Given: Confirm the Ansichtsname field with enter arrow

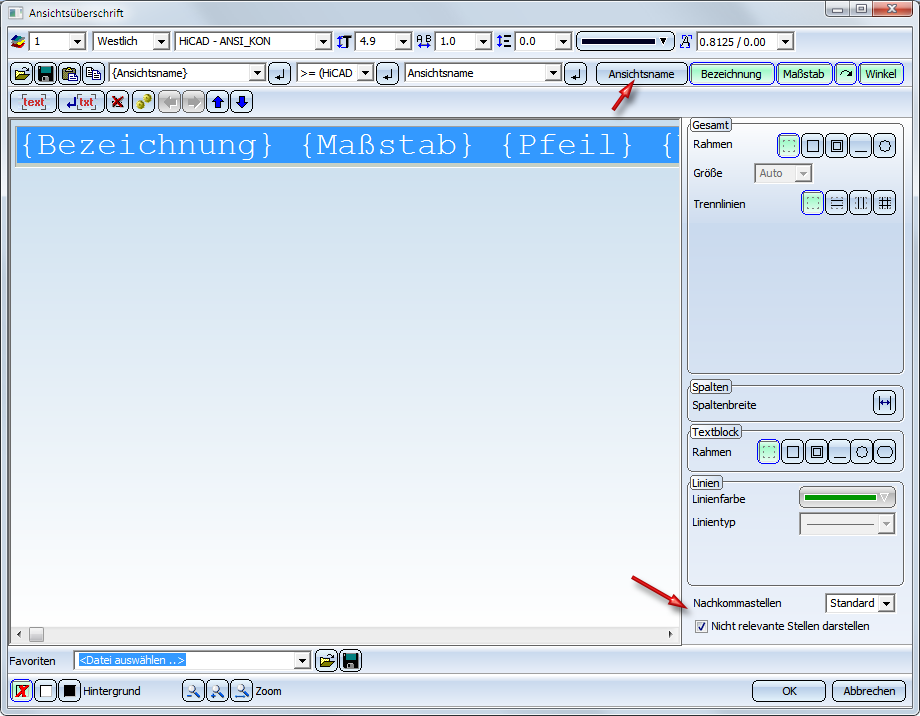Looking at the screenshot, I should tap(576, 74).
